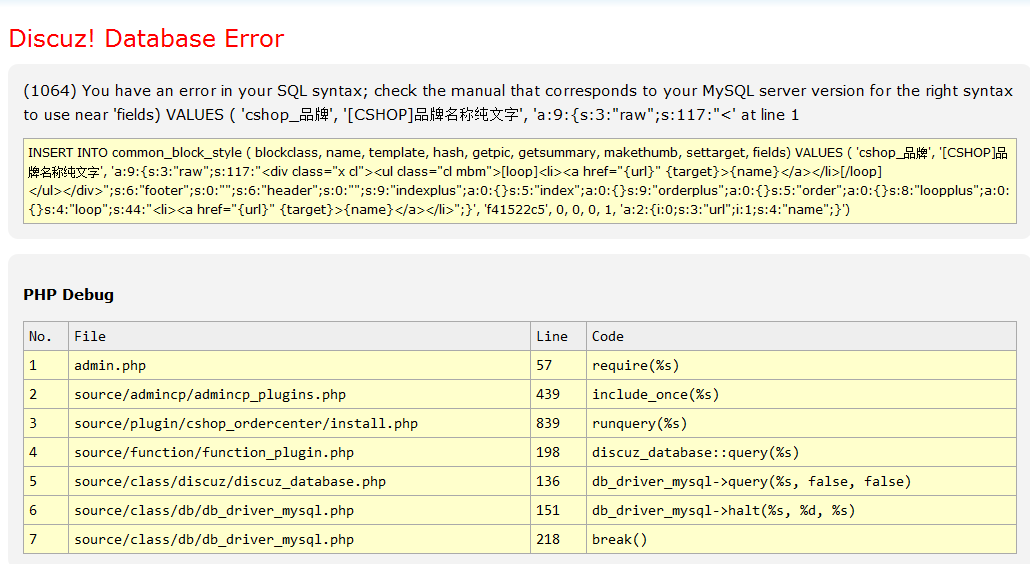
Task: Select the admin.php file cell
Action: click(300, 365)
